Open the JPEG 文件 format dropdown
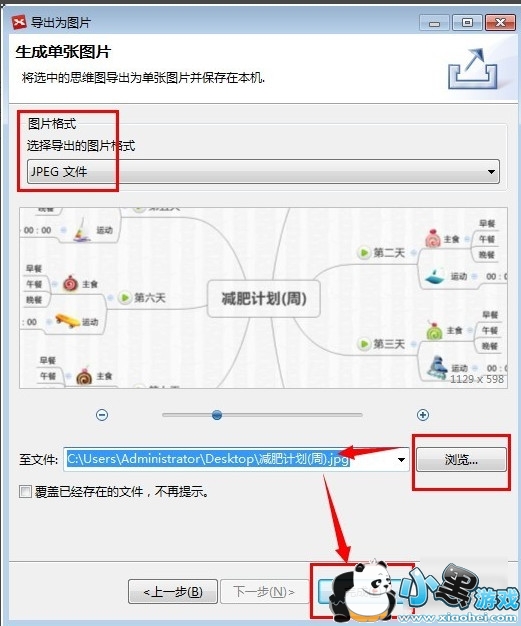Viewport: 521px width, 626px height. 263,172
